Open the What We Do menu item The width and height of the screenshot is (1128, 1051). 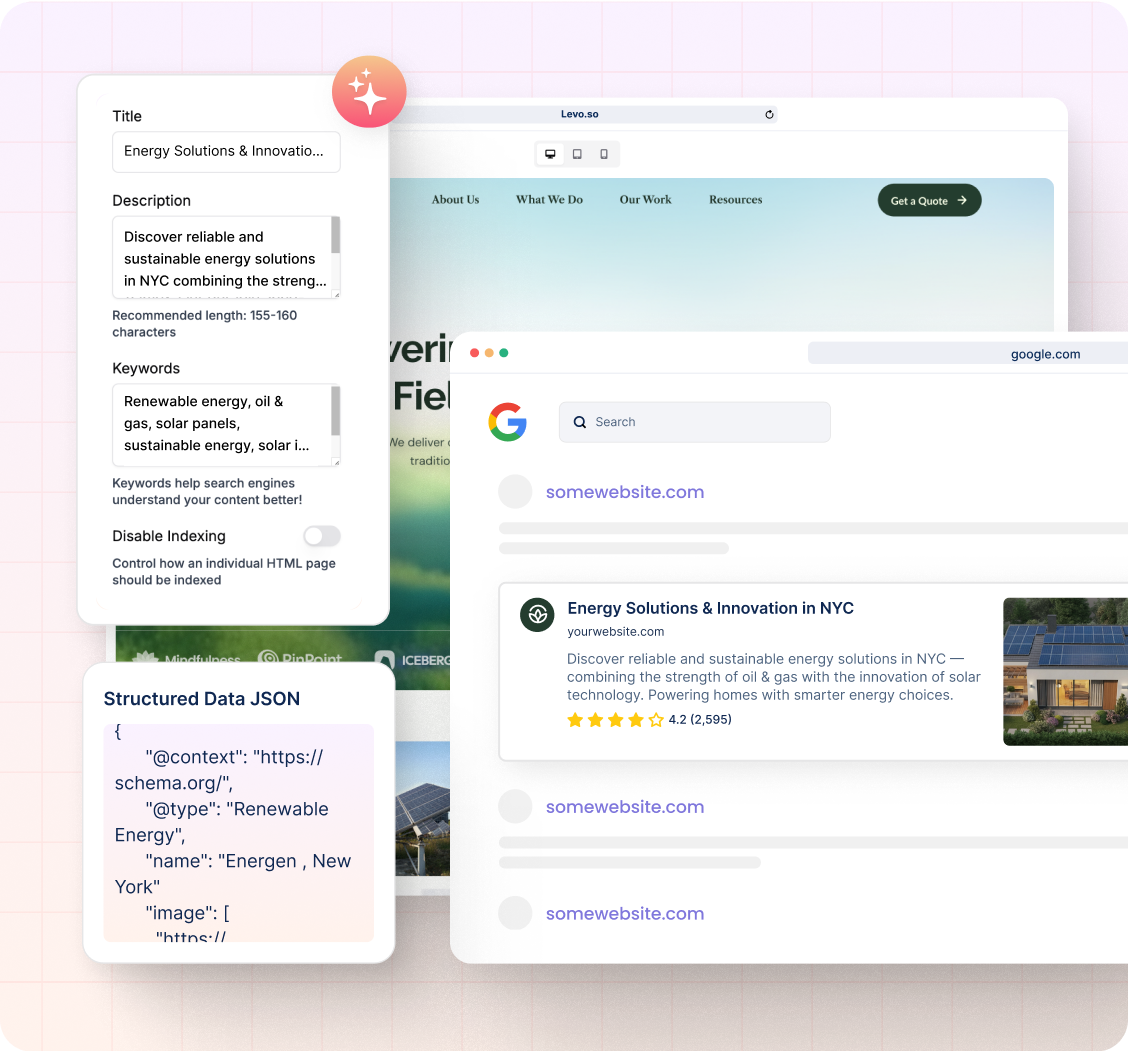pyautogui.click(x=549, y=200)
